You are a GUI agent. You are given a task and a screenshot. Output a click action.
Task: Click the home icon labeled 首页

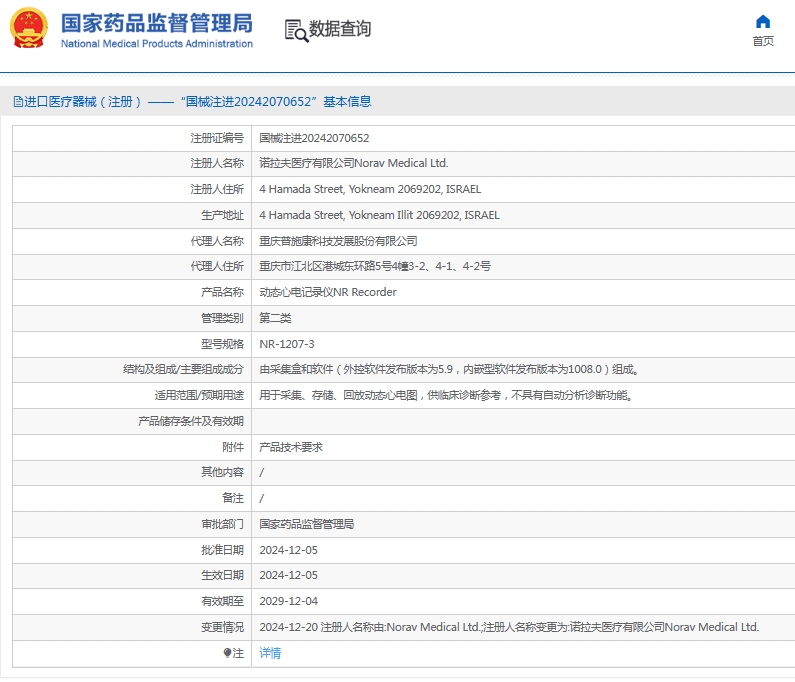[x=763, y=22]
